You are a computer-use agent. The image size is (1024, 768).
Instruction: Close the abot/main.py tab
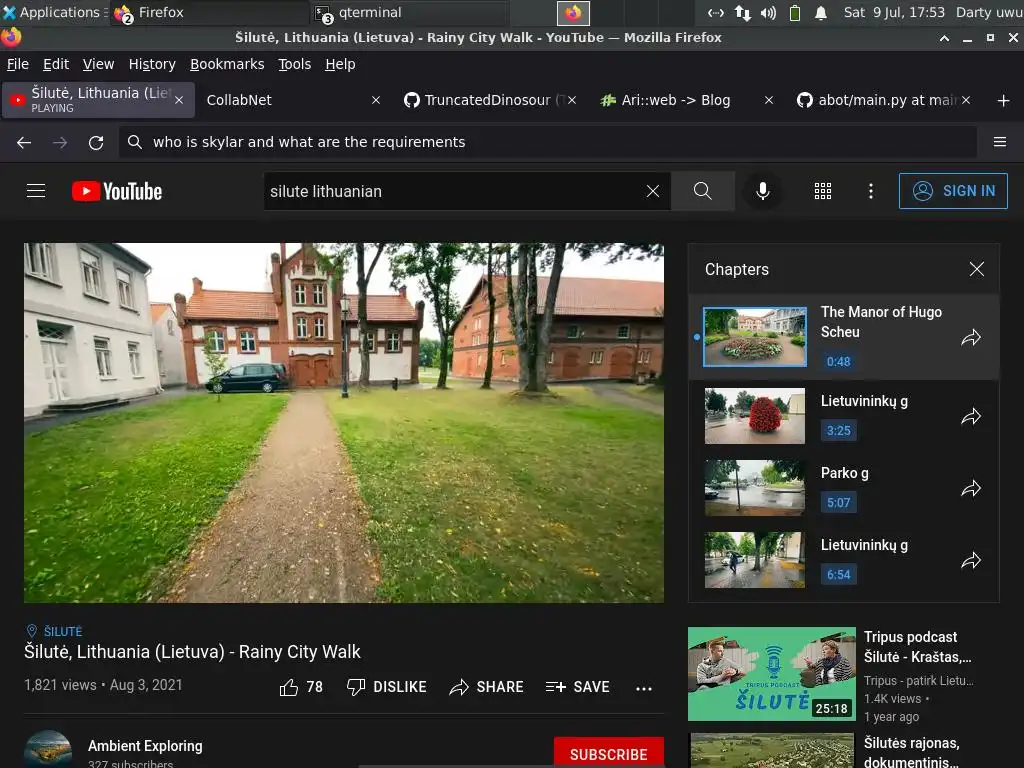[x=966, y=100]
